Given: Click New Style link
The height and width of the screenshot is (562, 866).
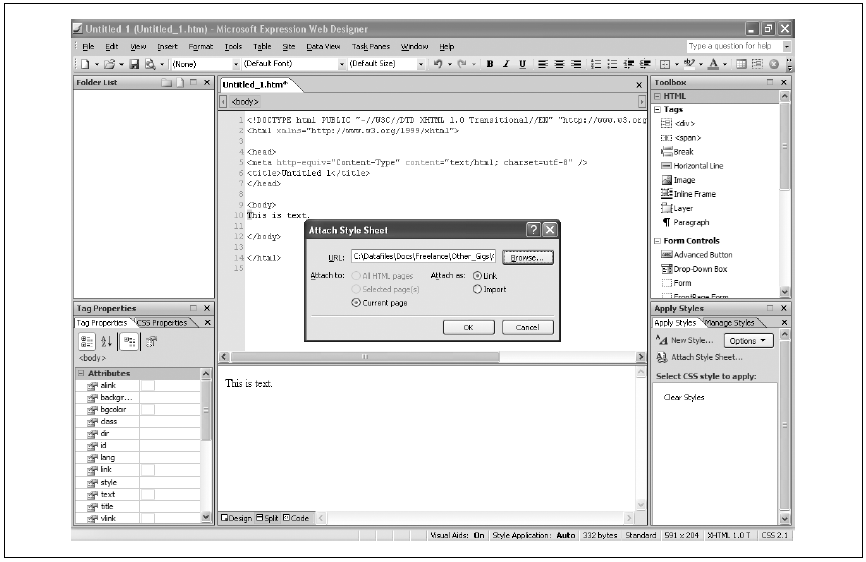Looking at the screenshot, I should pyautogui.click(x=692, y=340).
